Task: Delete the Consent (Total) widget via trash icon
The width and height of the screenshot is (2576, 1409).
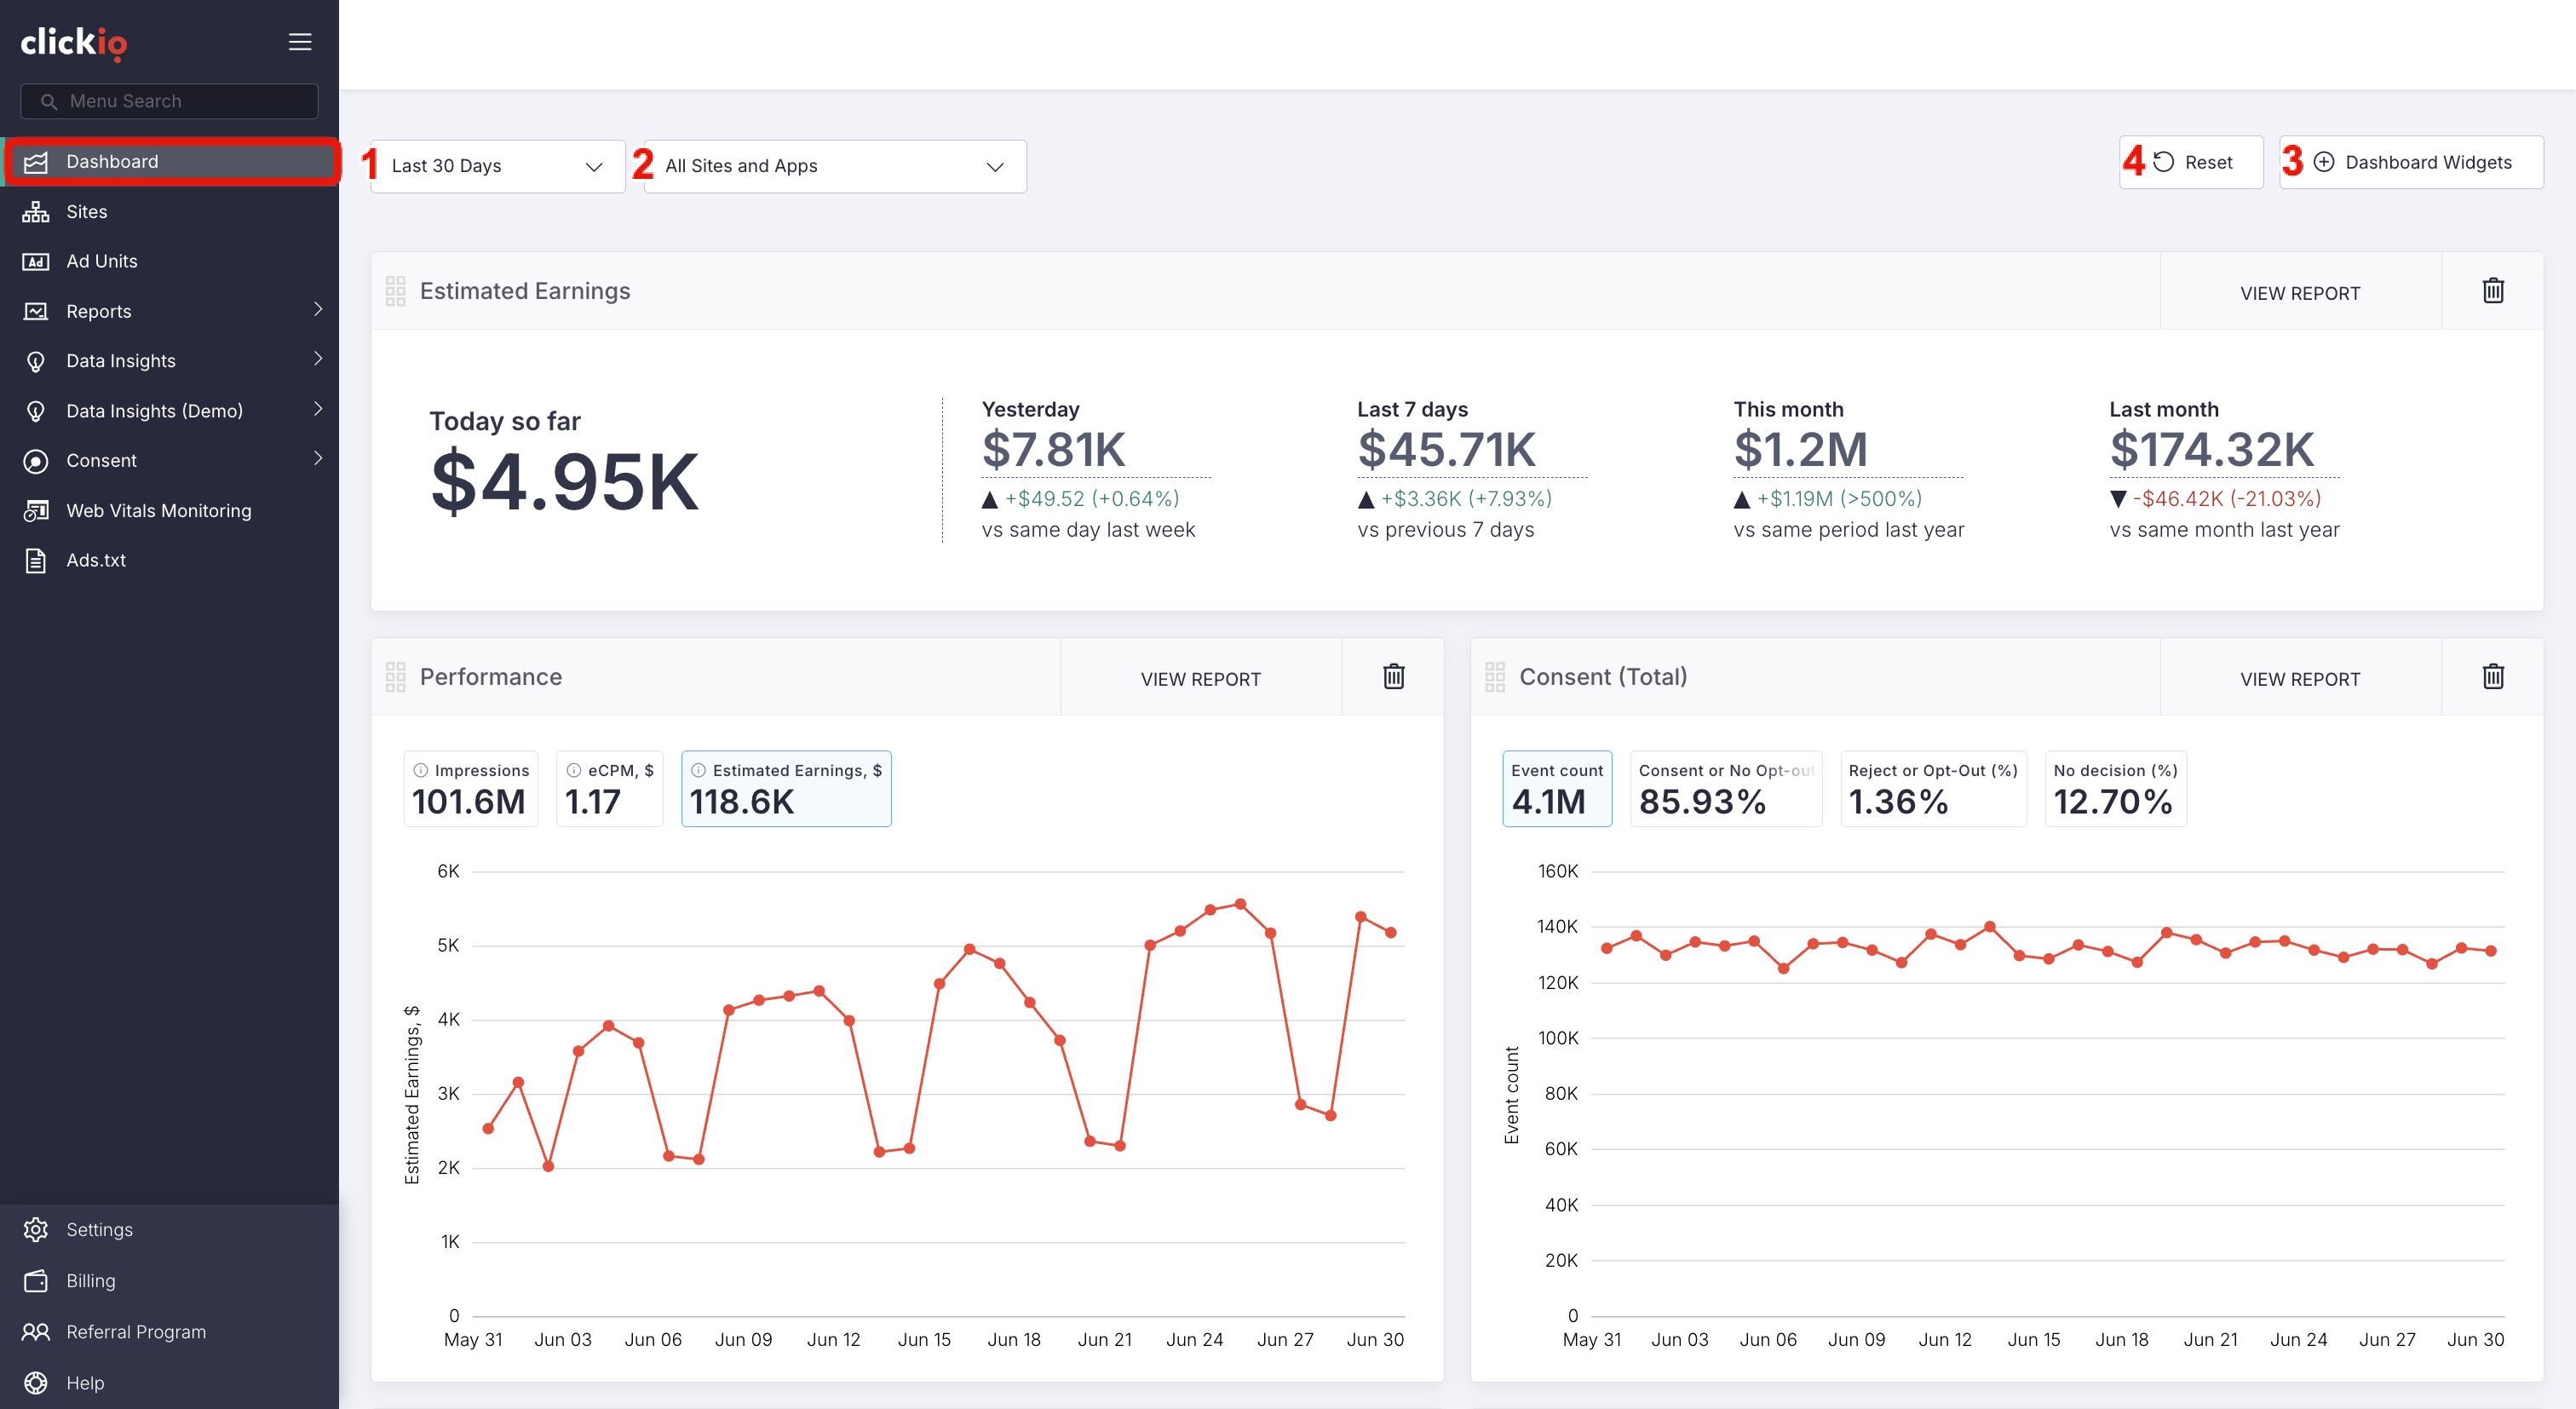Action: click(2493, 677)
